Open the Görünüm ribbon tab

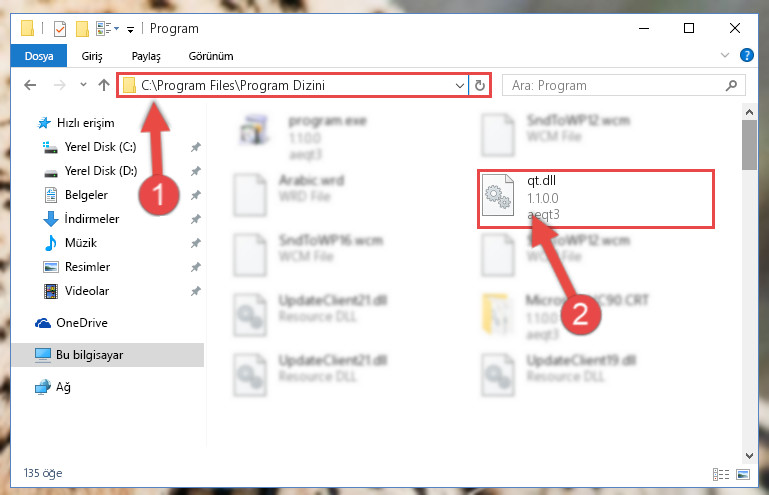211,56
